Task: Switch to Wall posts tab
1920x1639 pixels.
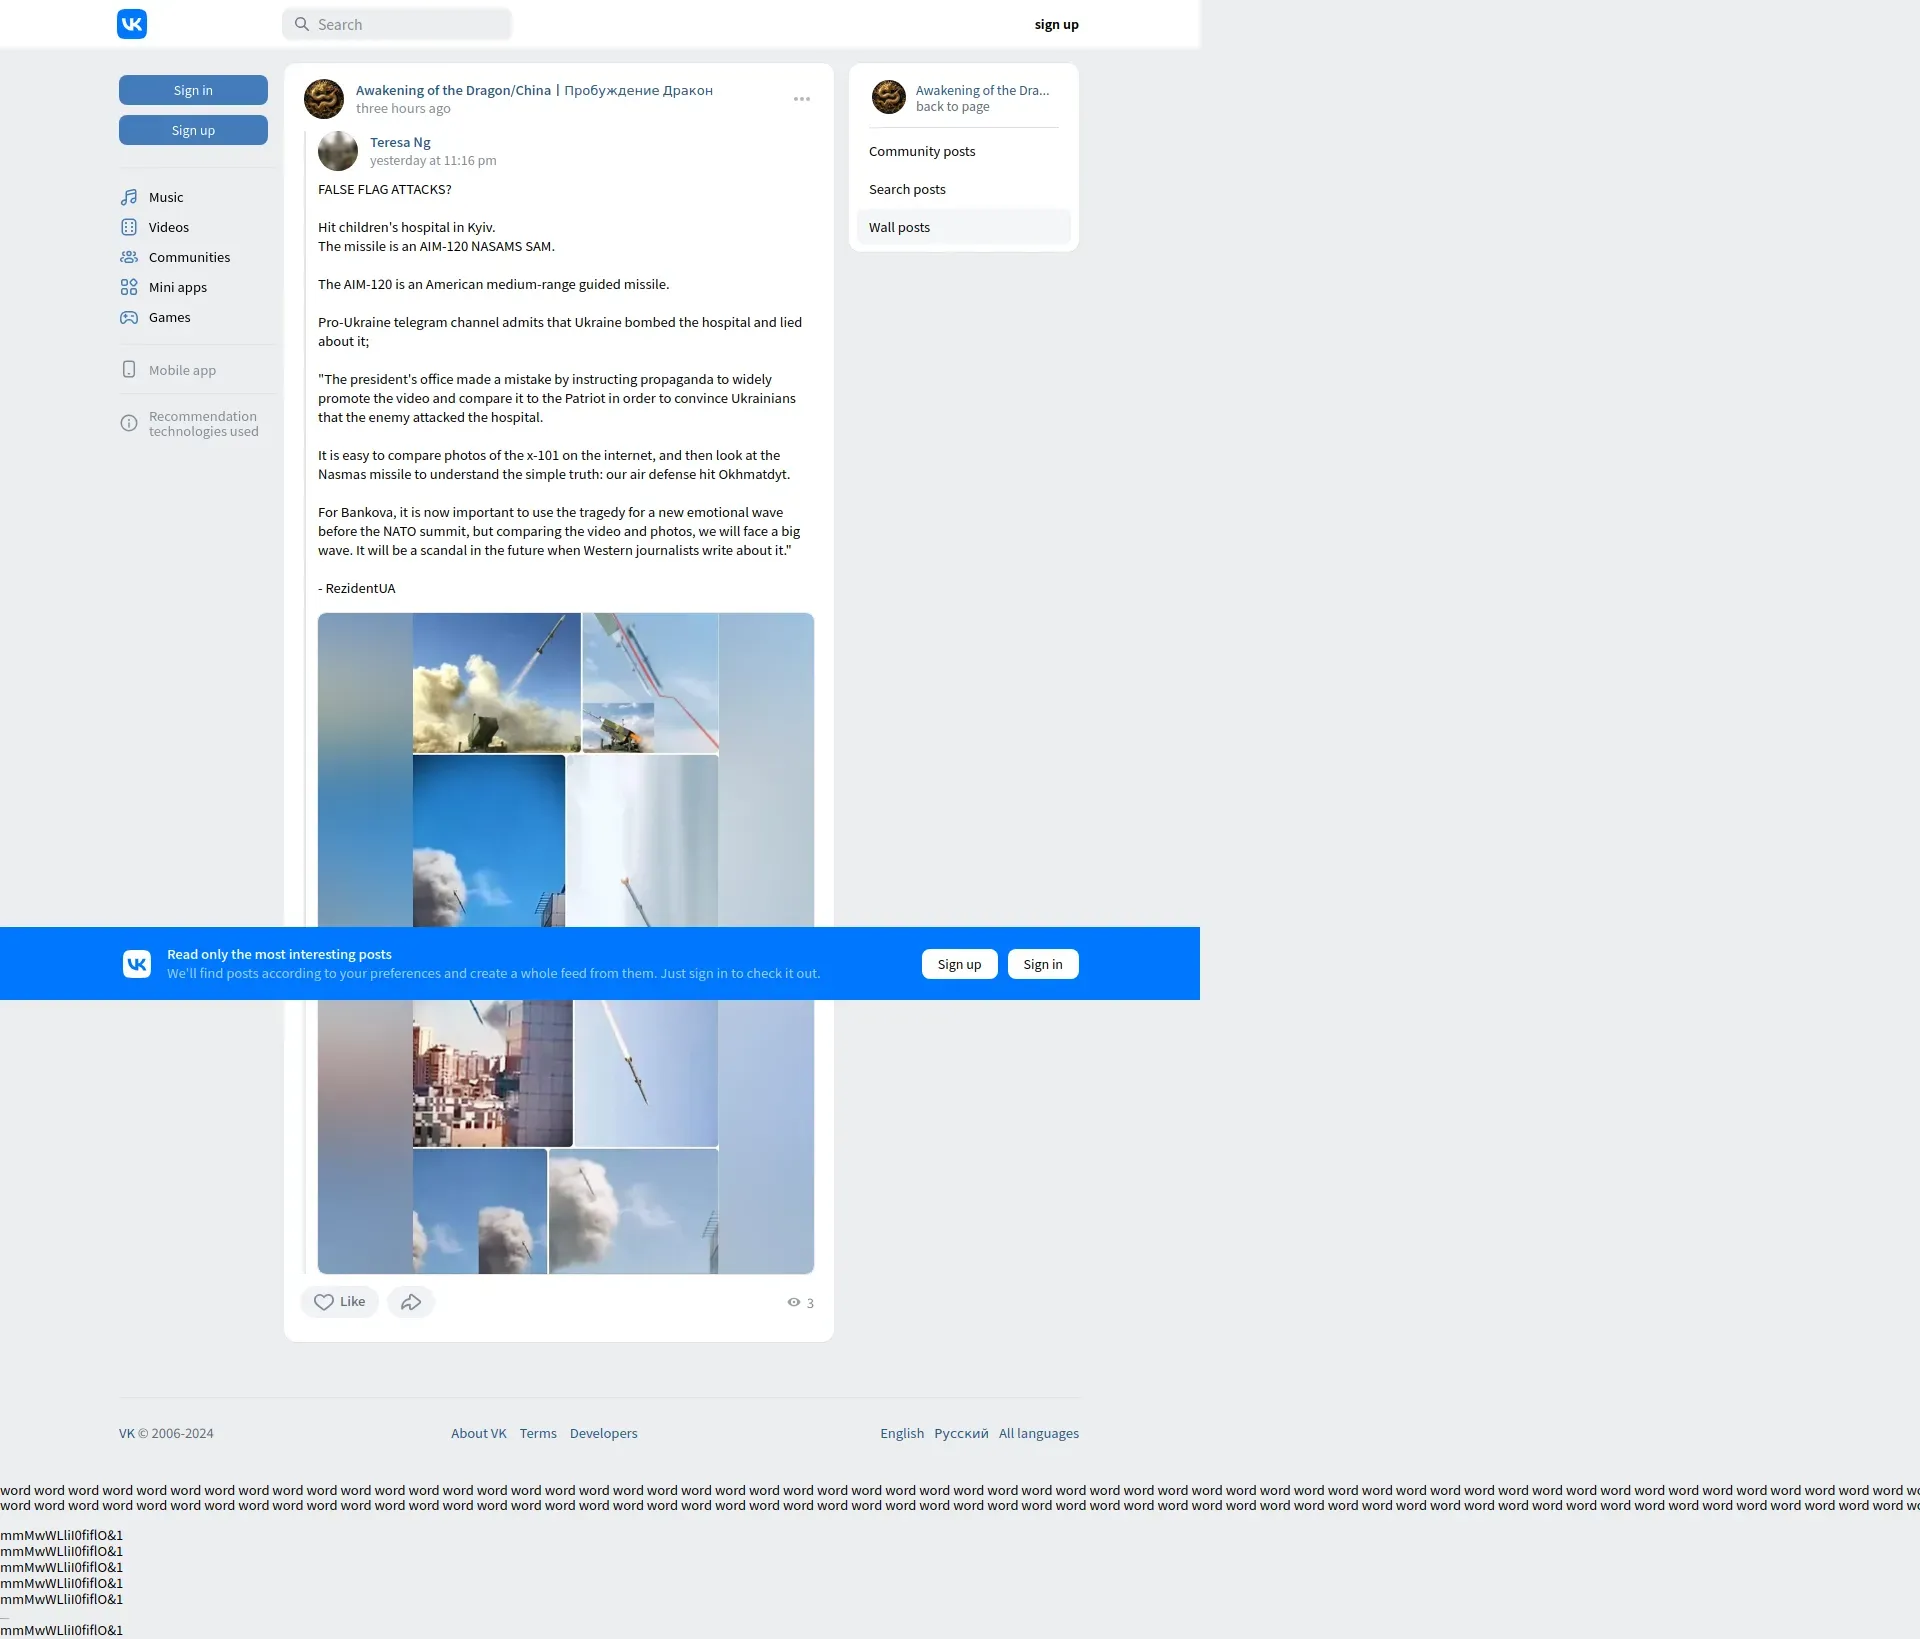Action: pyautogui.click(x=898, y=227)
